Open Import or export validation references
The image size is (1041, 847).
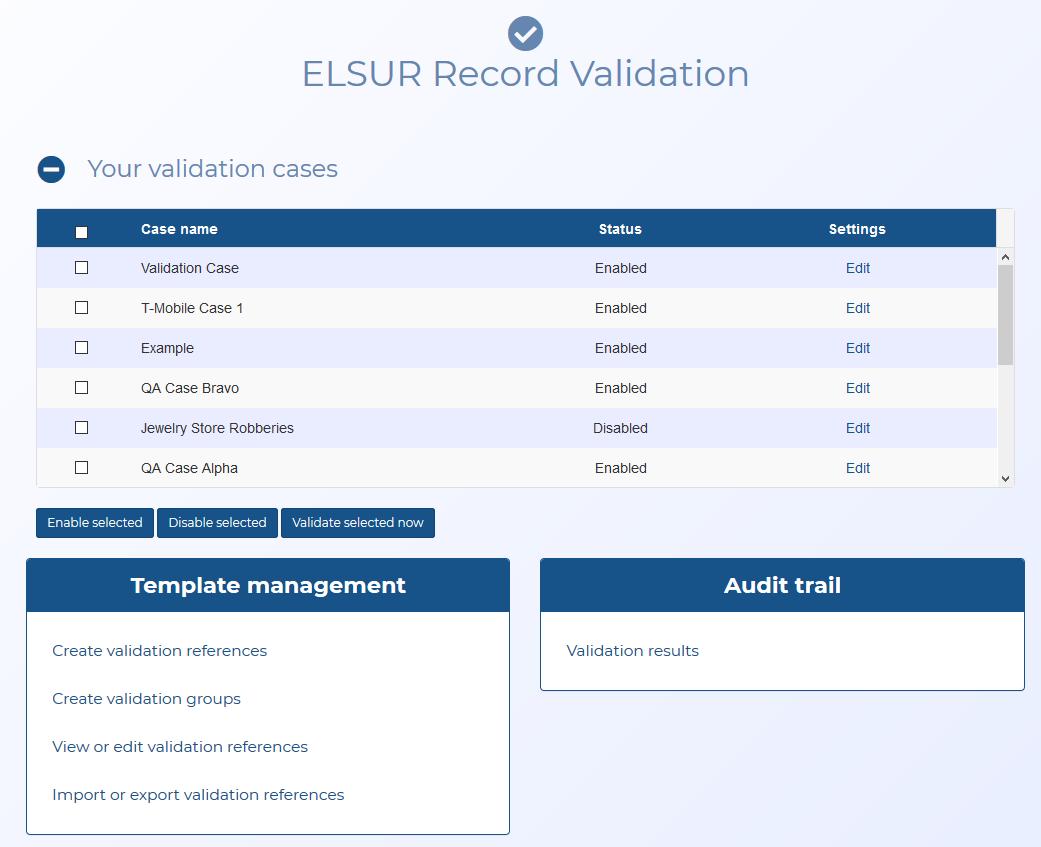click(198, 795)
